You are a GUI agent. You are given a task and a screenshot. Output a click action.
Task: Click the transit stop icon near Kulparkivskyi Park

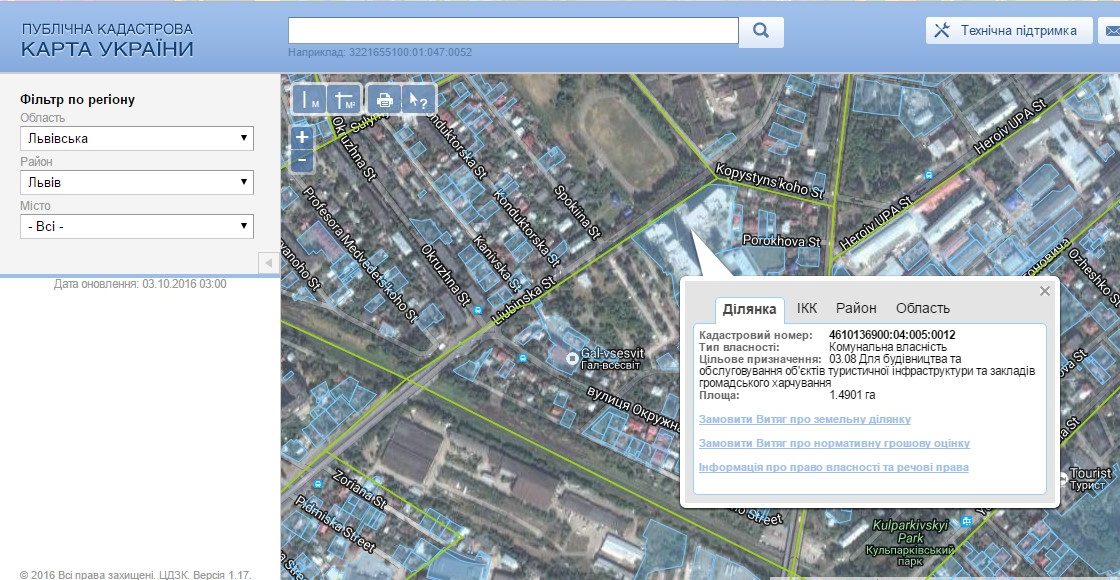tap(966, 521)
